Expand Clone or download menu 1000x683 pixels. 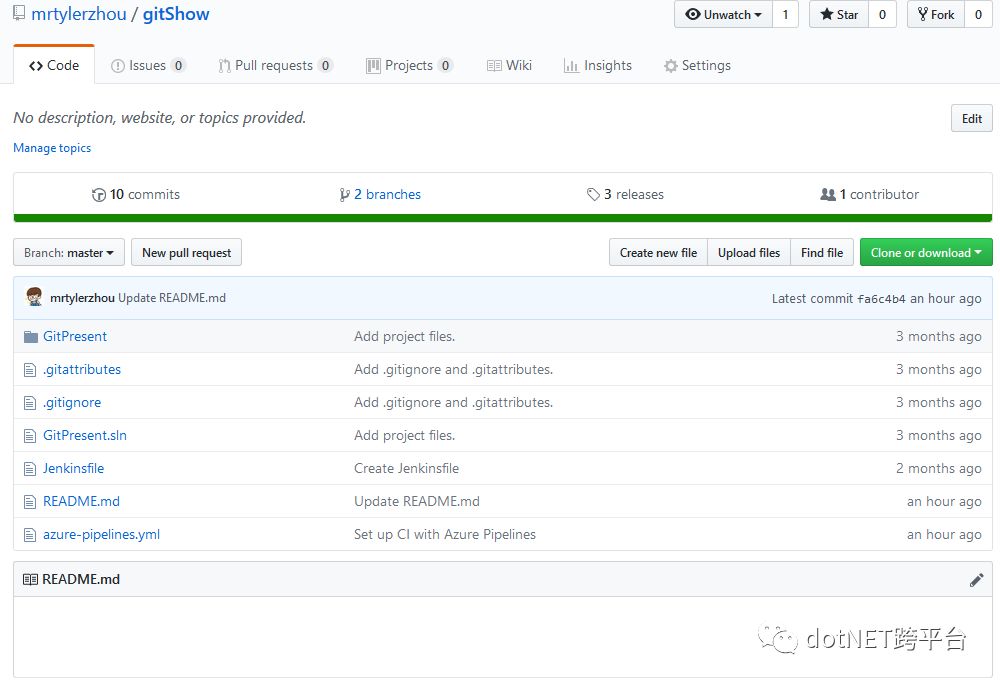[x=926, y=253]
